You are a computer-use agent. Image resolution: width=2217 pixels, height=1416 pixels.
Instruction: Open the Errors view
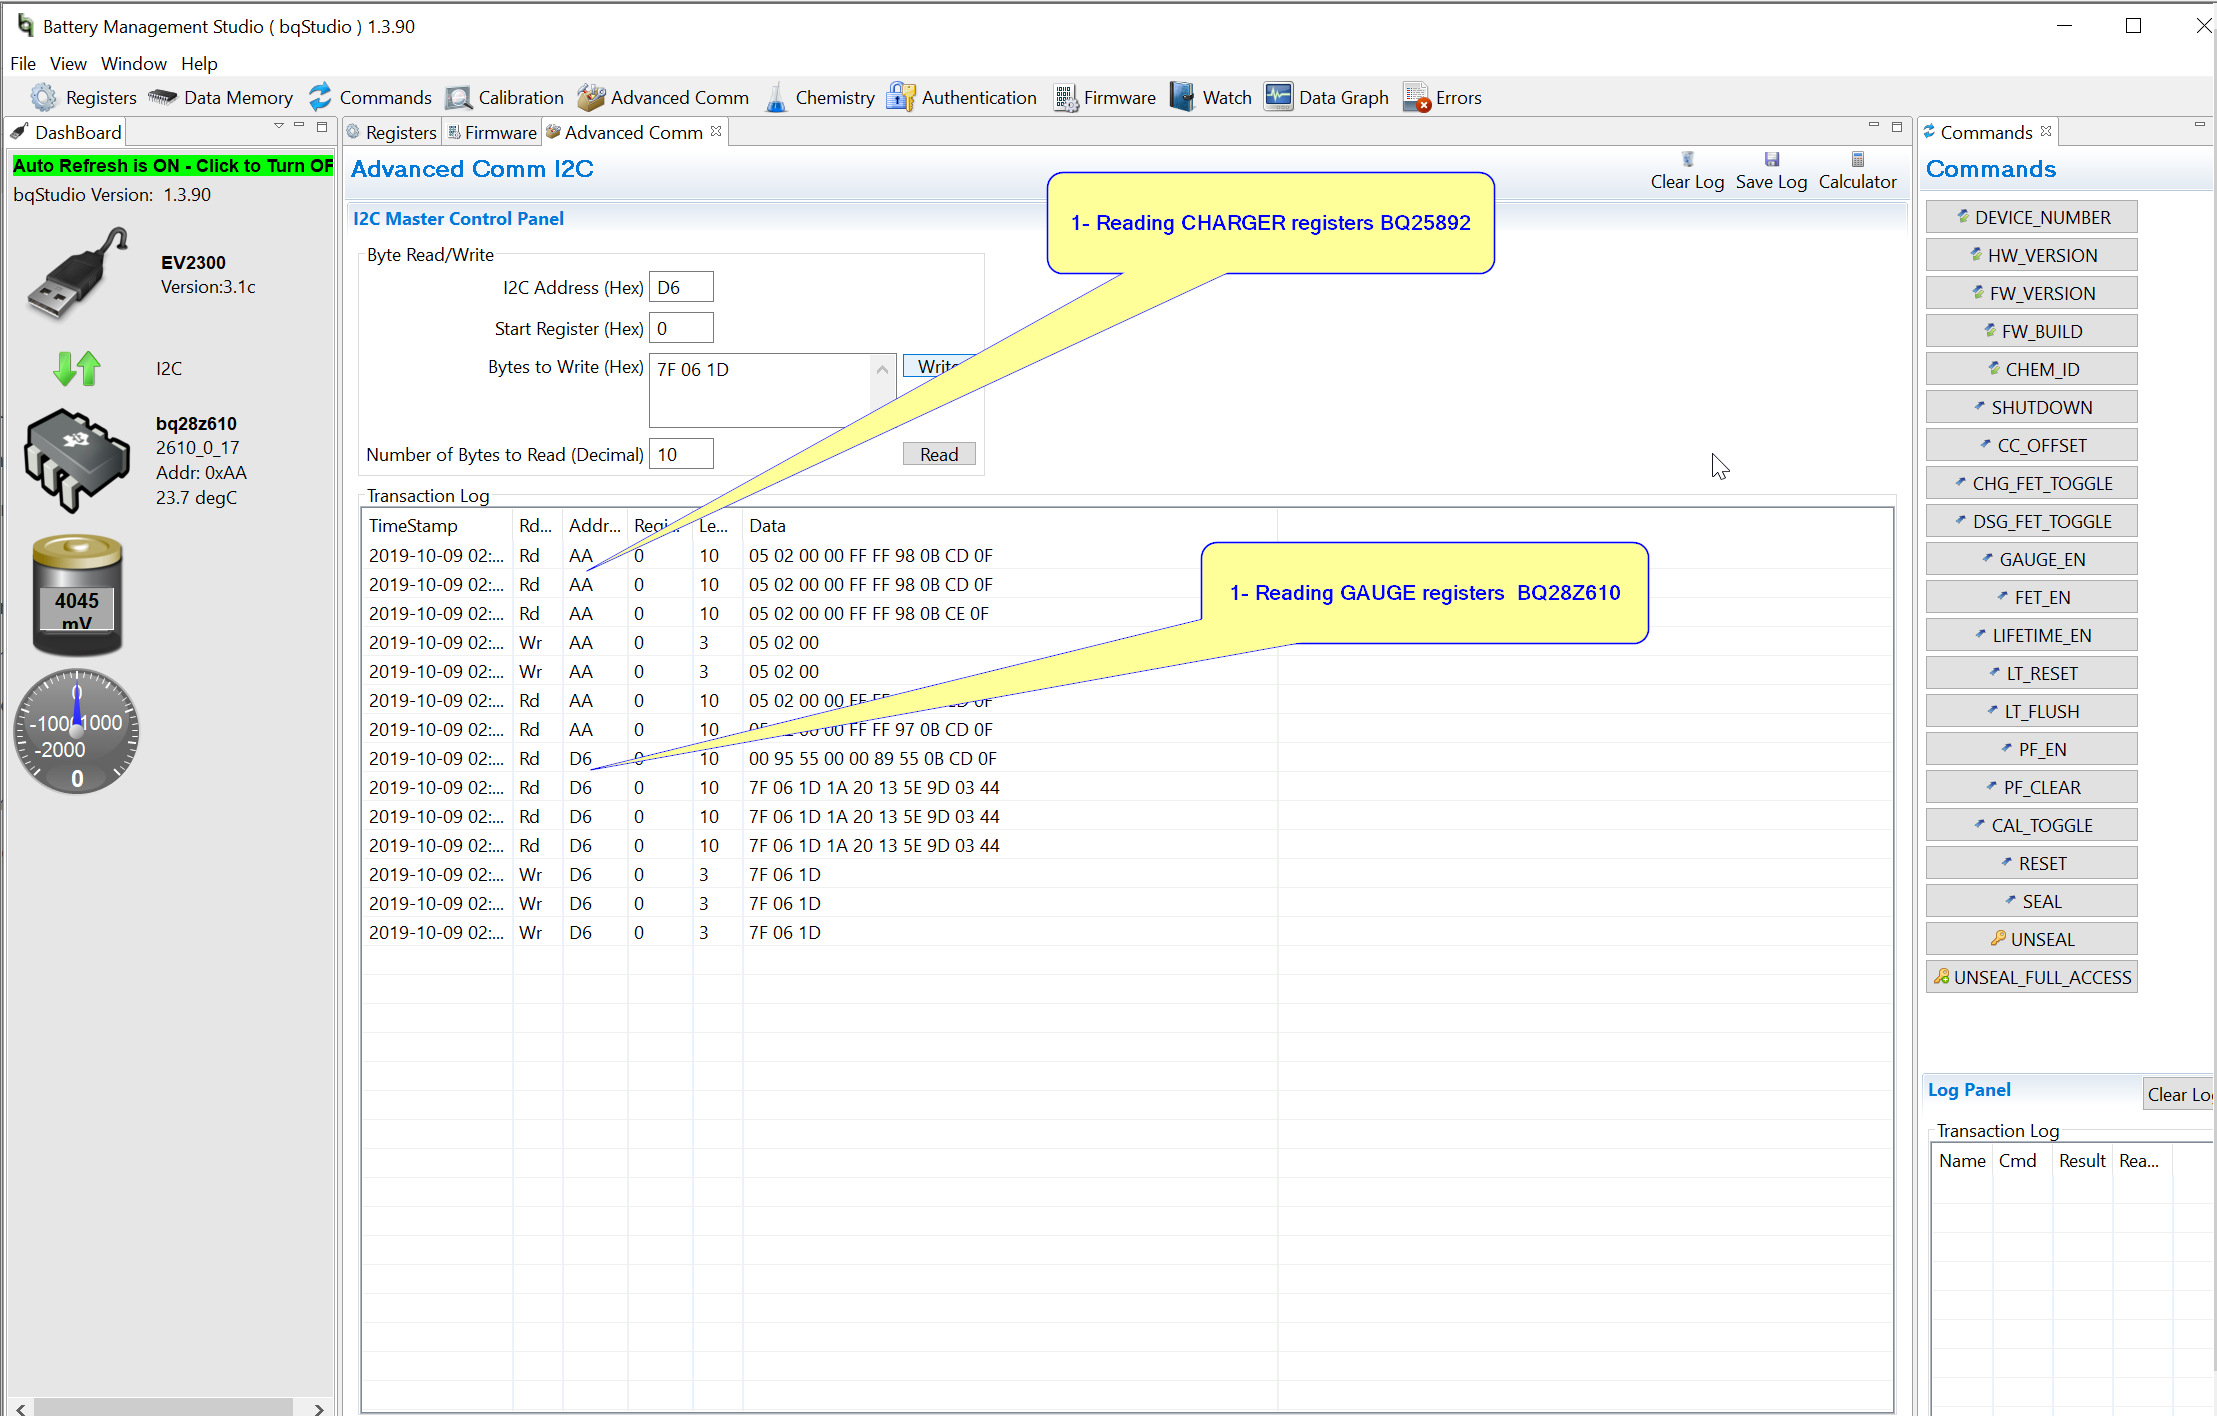(x=1443, y=97)
